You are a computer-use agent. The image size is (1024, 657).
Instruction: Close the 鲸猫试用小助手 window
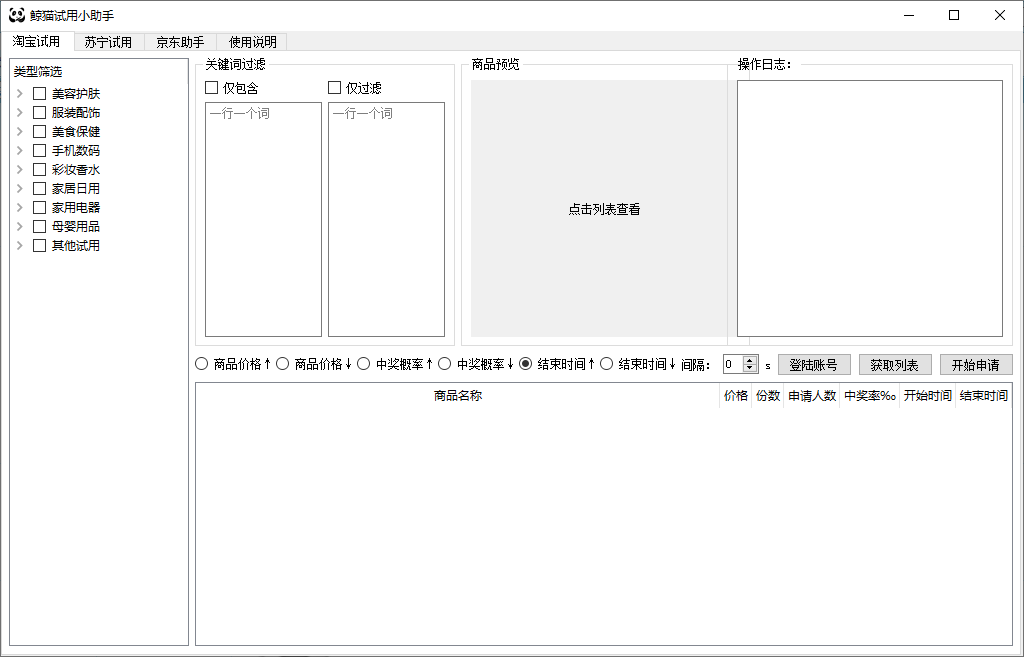click(1000, 15)
